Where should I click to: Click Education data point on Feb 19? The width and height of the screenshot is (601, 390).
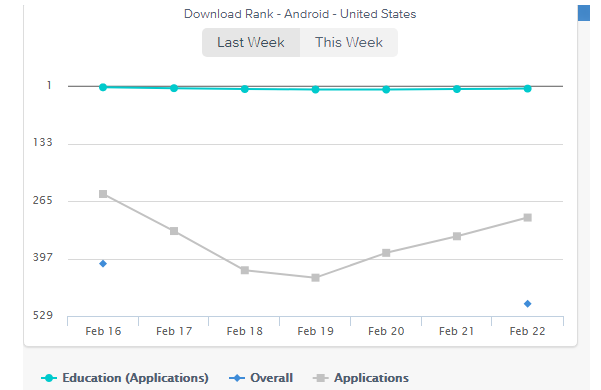point(315,89)
